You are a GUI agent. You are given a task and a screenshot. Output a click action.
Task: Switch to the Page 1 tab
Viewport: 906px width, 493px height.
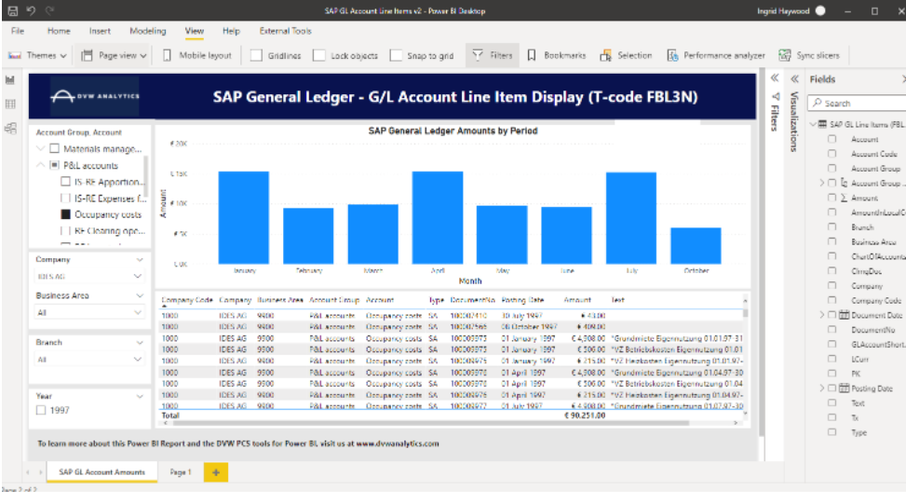180,471
